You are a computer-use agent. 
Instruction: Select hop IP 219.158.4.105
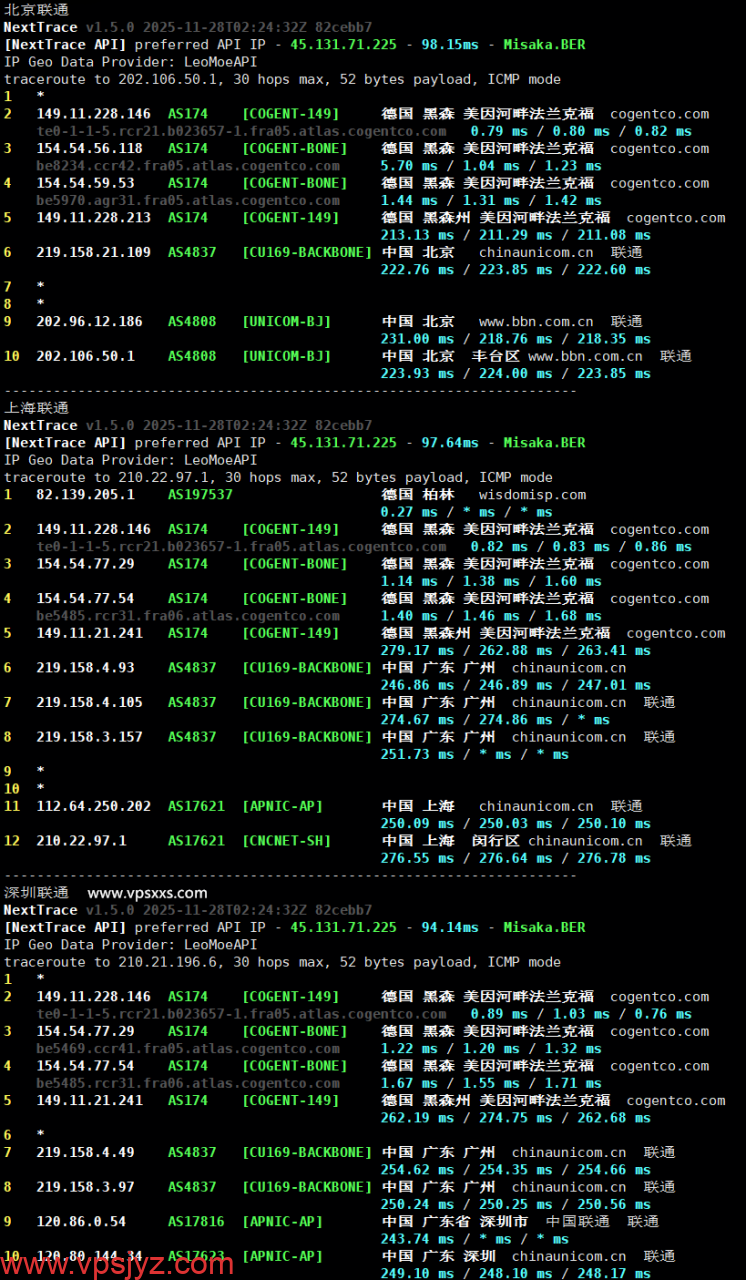point(90,703)
